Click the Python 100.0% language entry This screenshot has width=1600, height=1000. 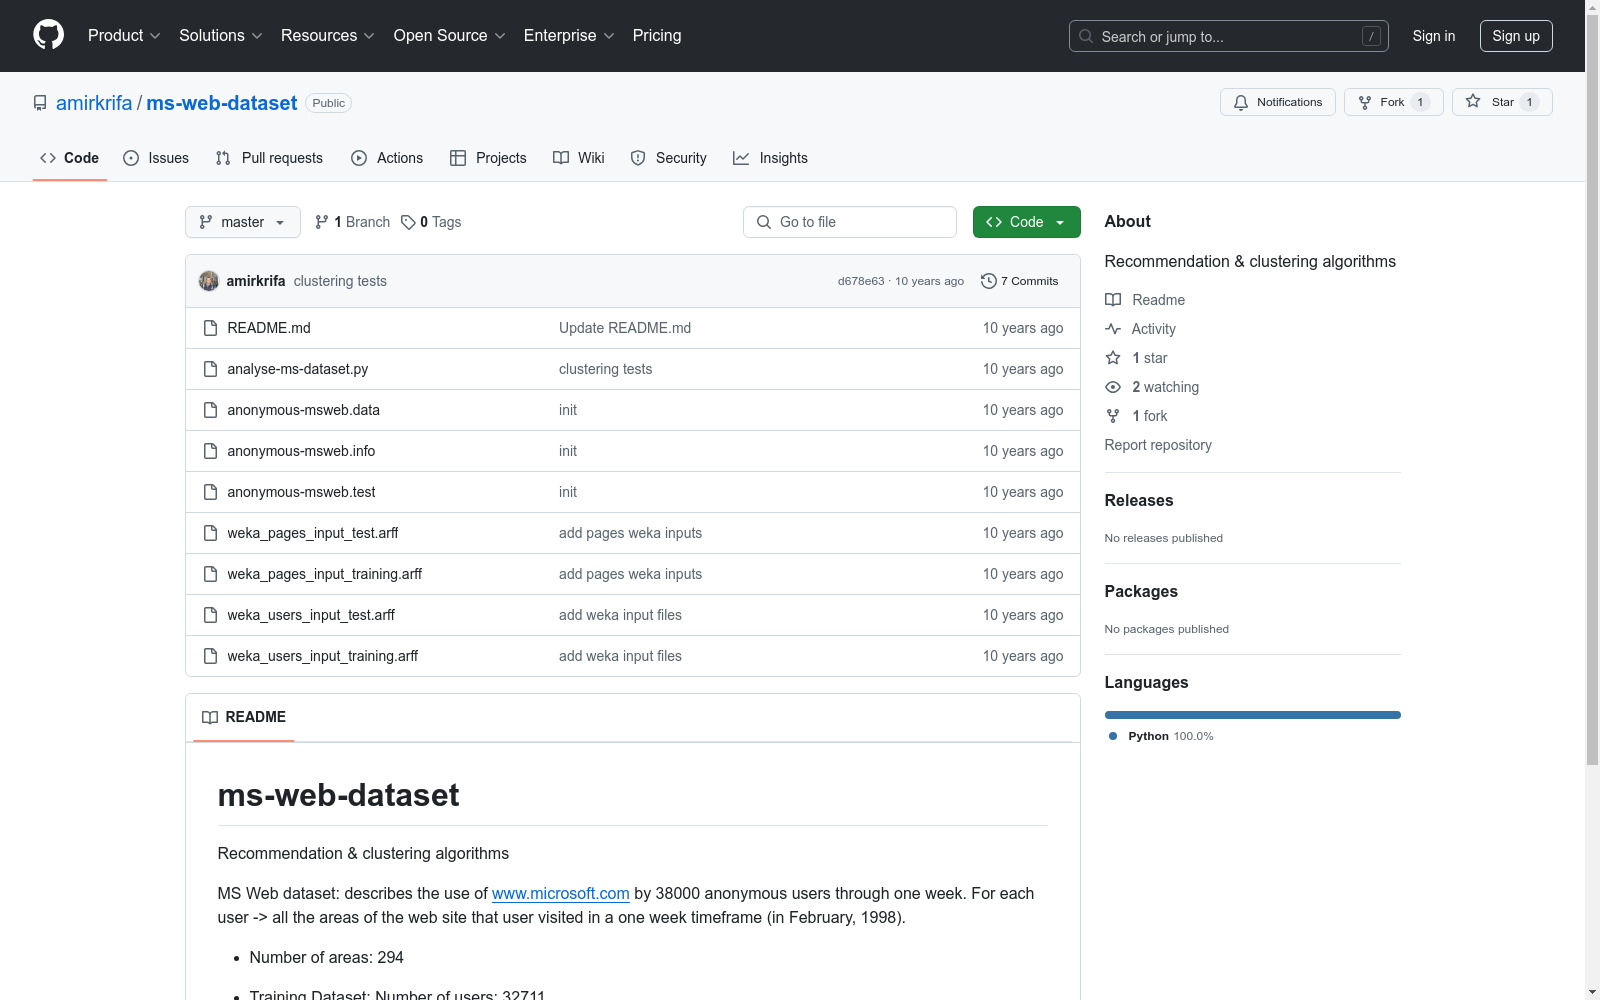click(x=1161, y=736)
